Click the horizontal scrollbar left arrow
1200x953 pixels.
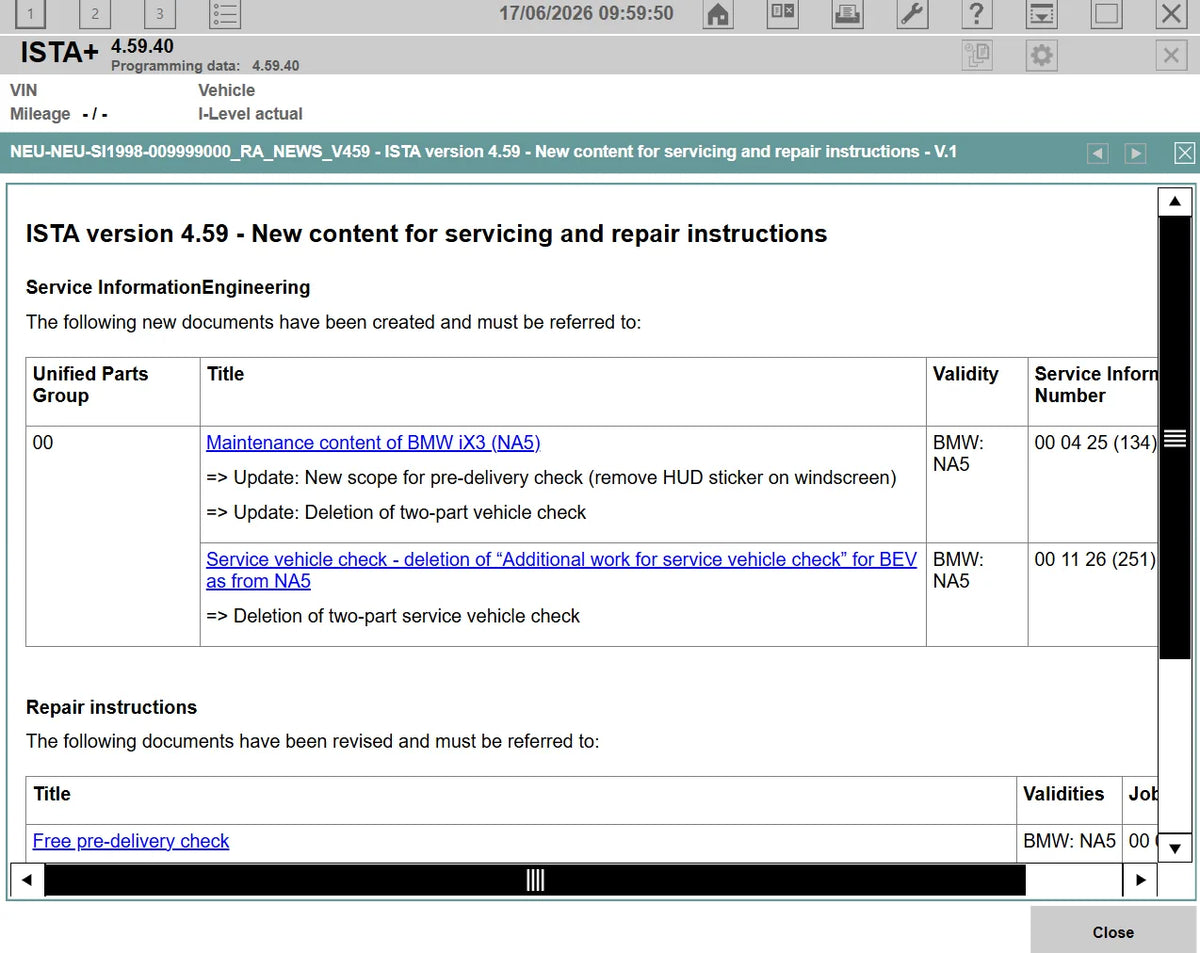[26, 880]
